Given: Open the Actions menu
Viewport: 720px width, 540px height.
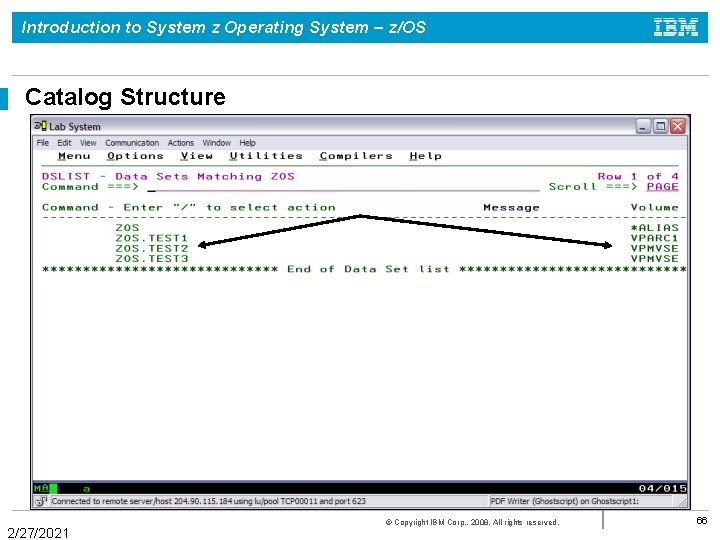Looking at the screenshot, I should click(180, 143).
